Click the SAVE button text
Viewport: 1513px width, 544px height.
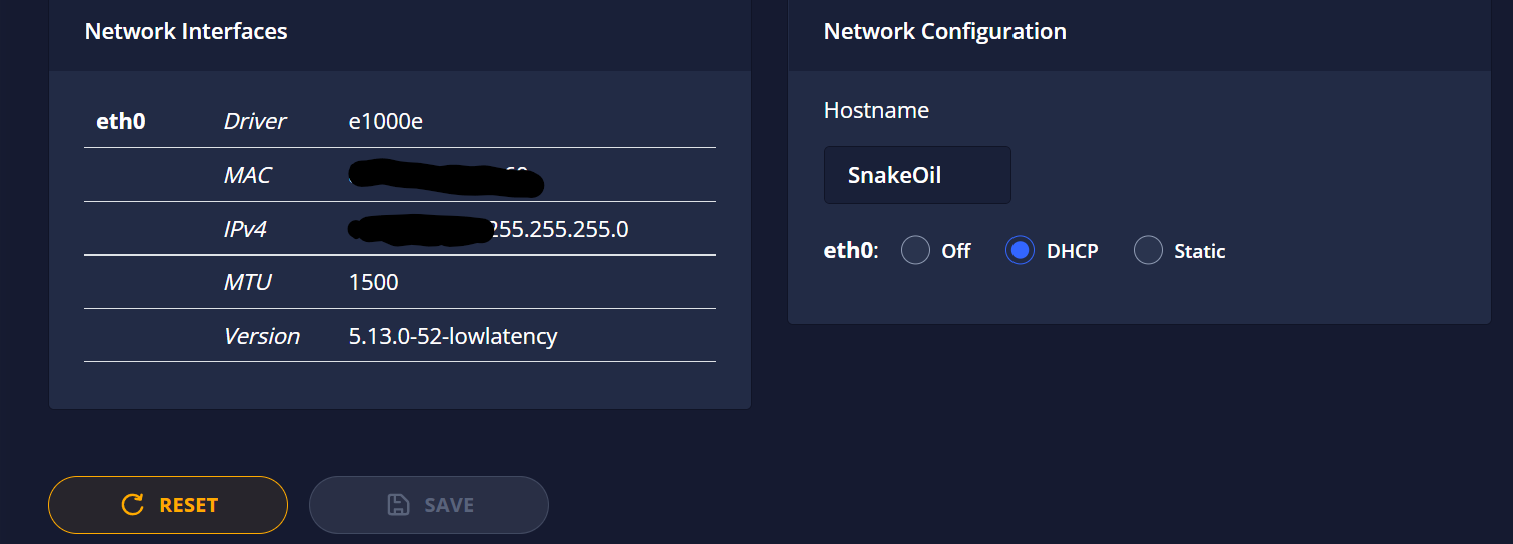449,505
